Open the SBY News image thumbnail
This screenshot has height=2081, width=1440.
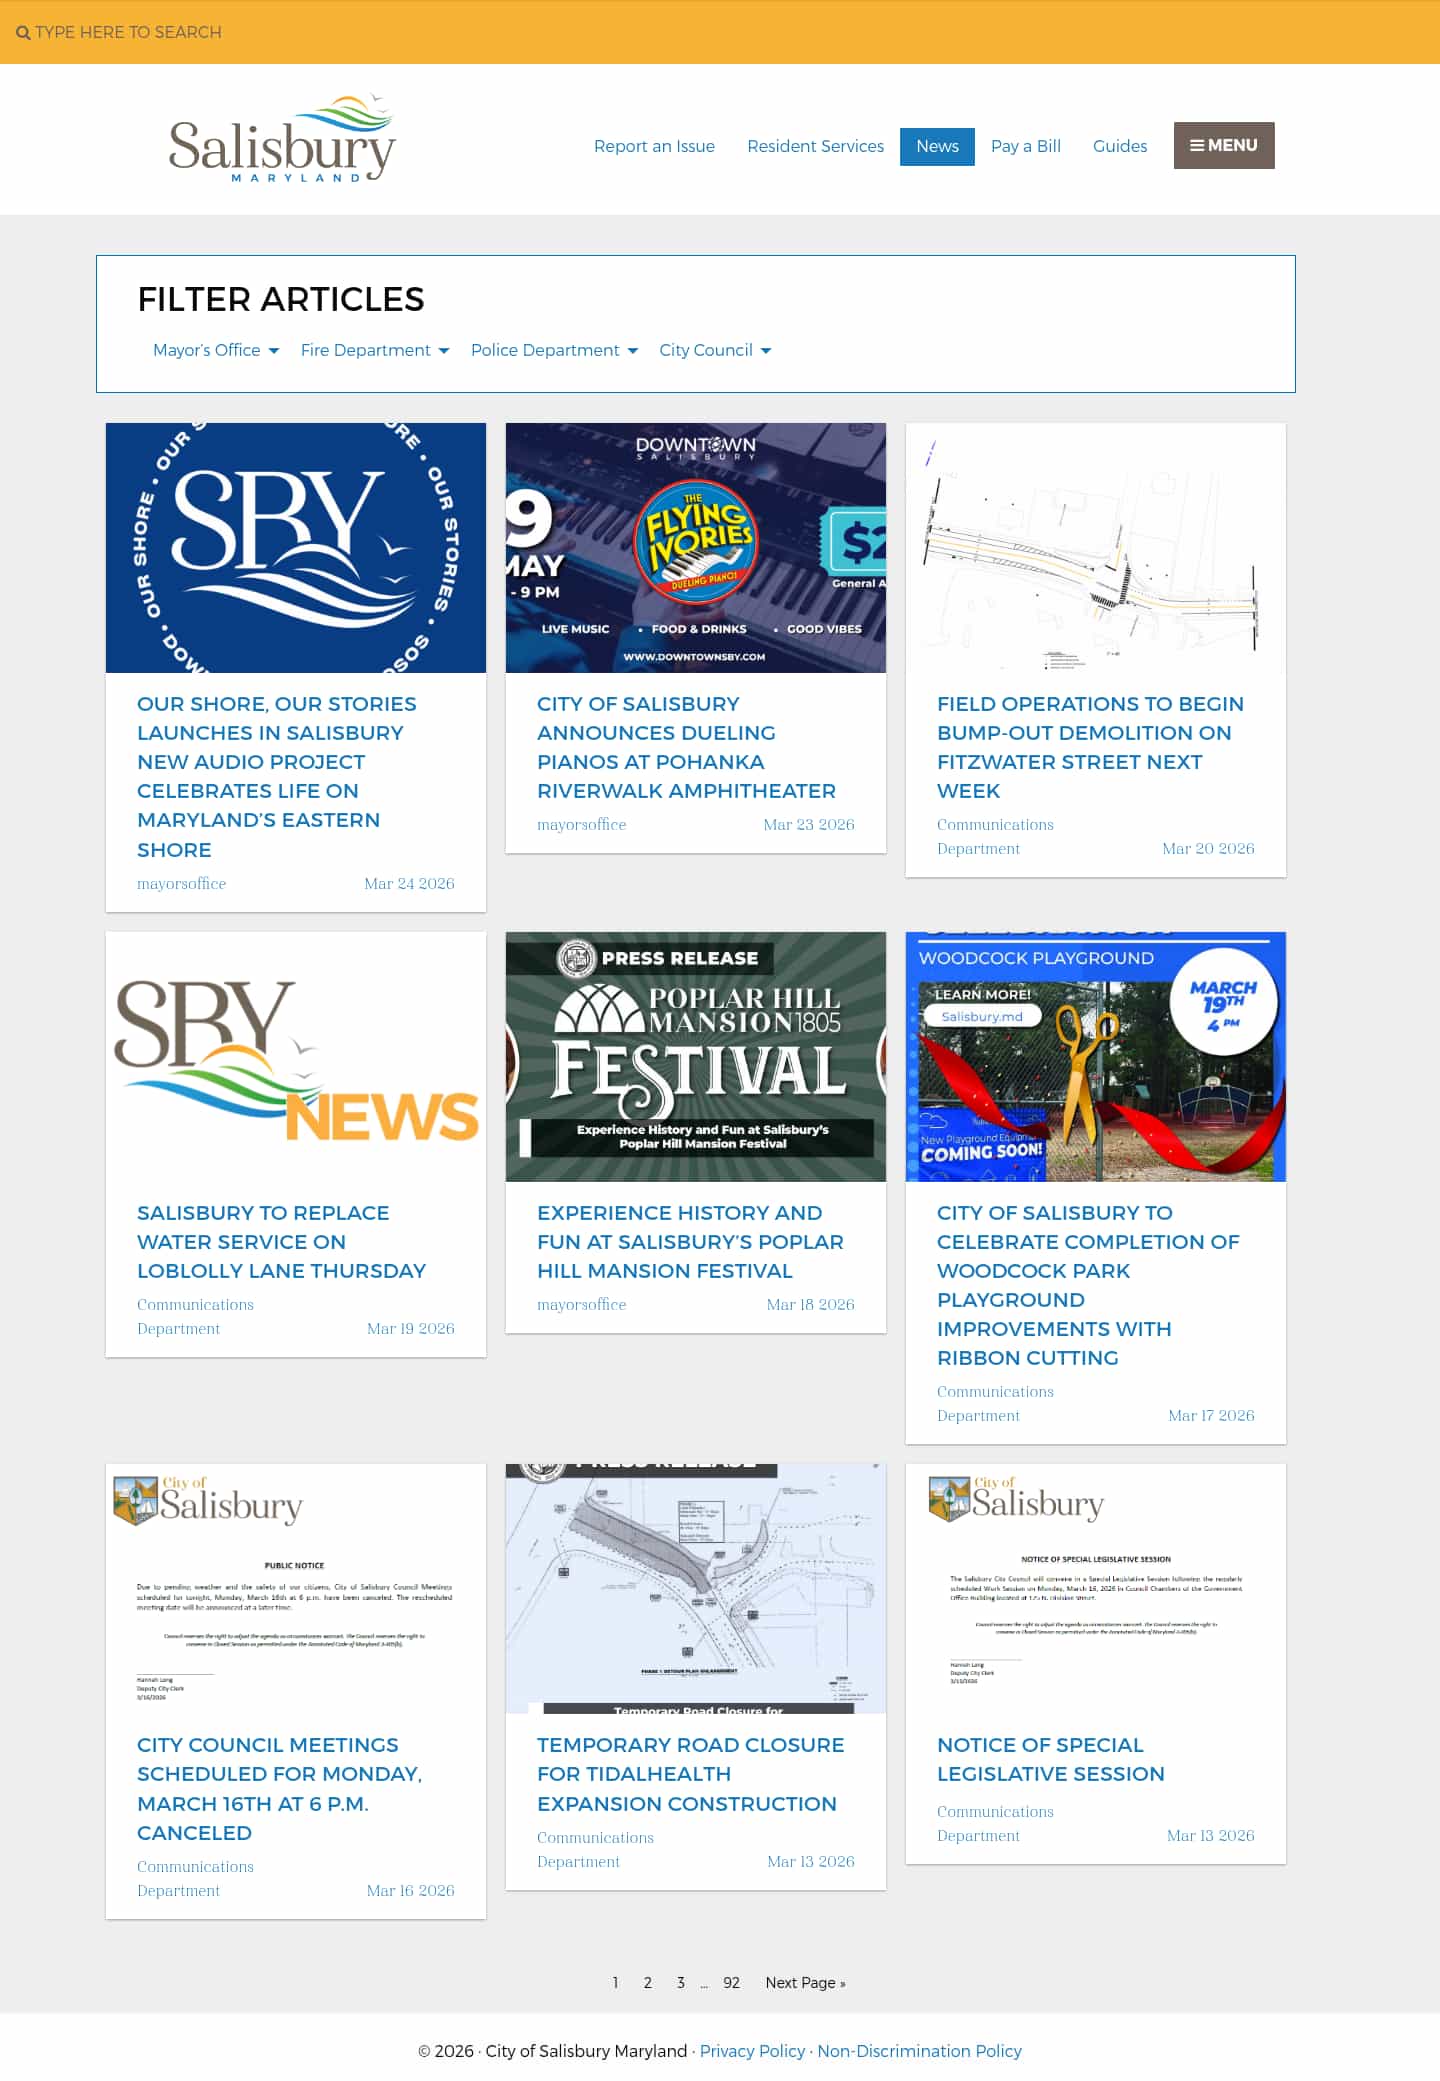[x=296, y=1057]
